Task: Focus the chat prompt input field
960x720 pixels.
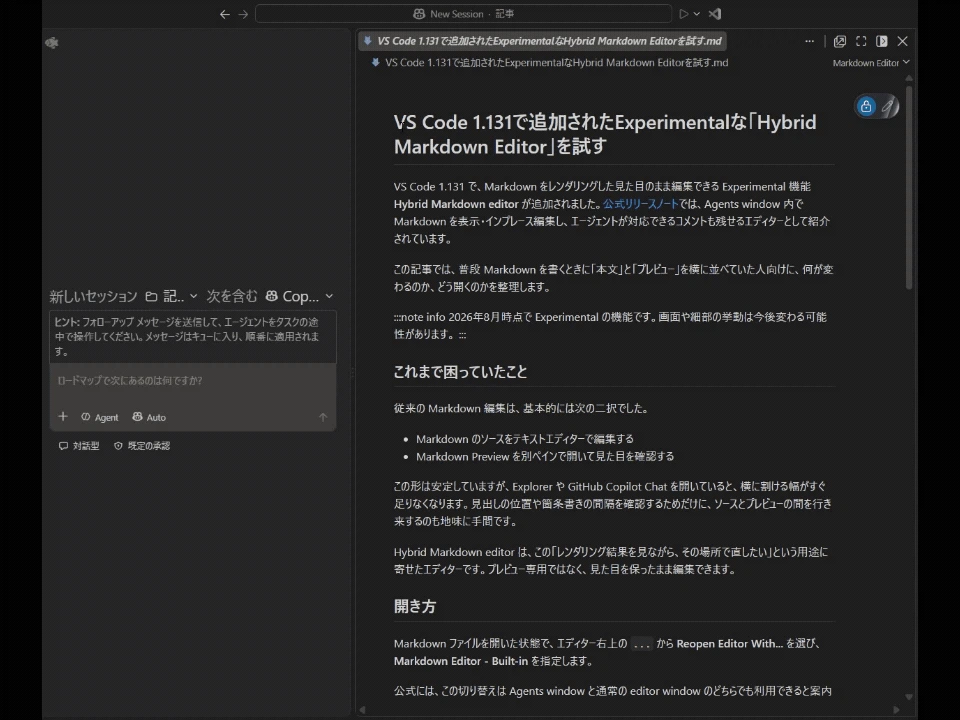Action: point(193,381)
